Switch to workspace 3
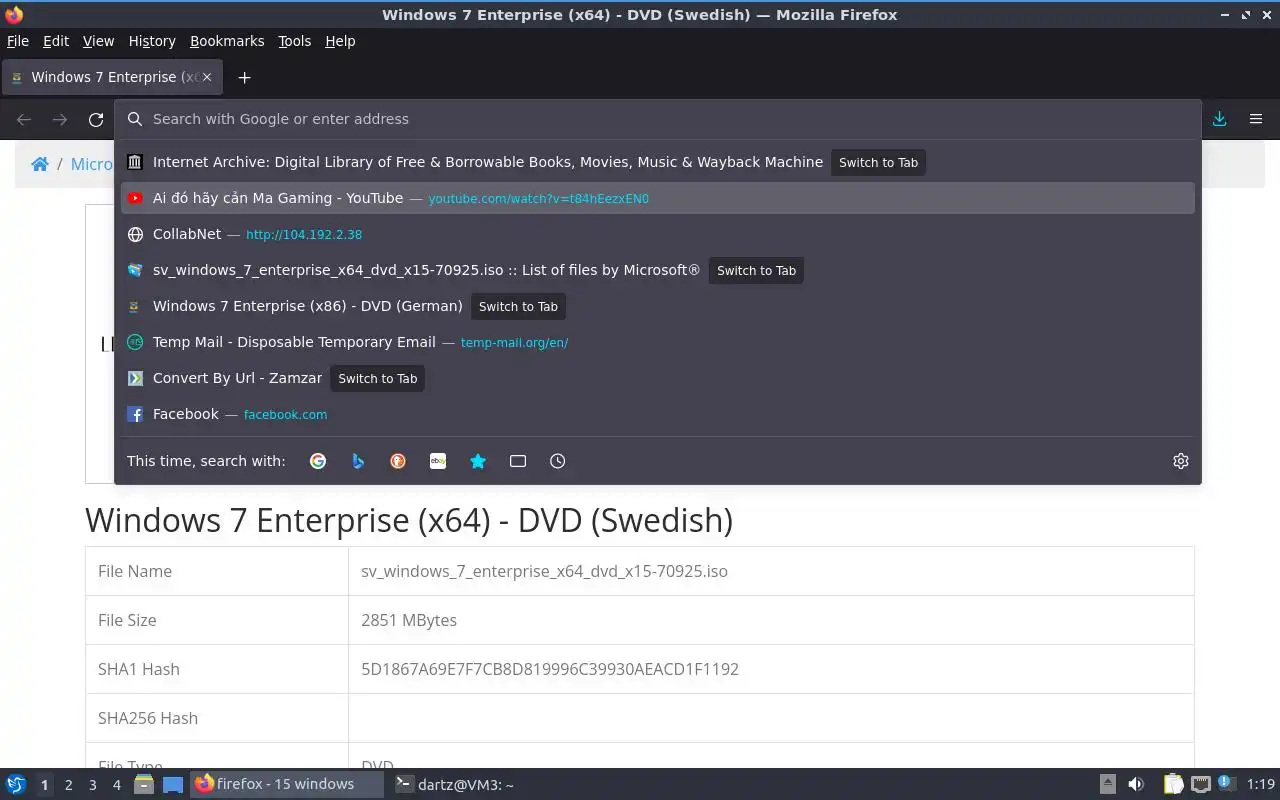Screen dimensions: 1280x800 [92, 785]
